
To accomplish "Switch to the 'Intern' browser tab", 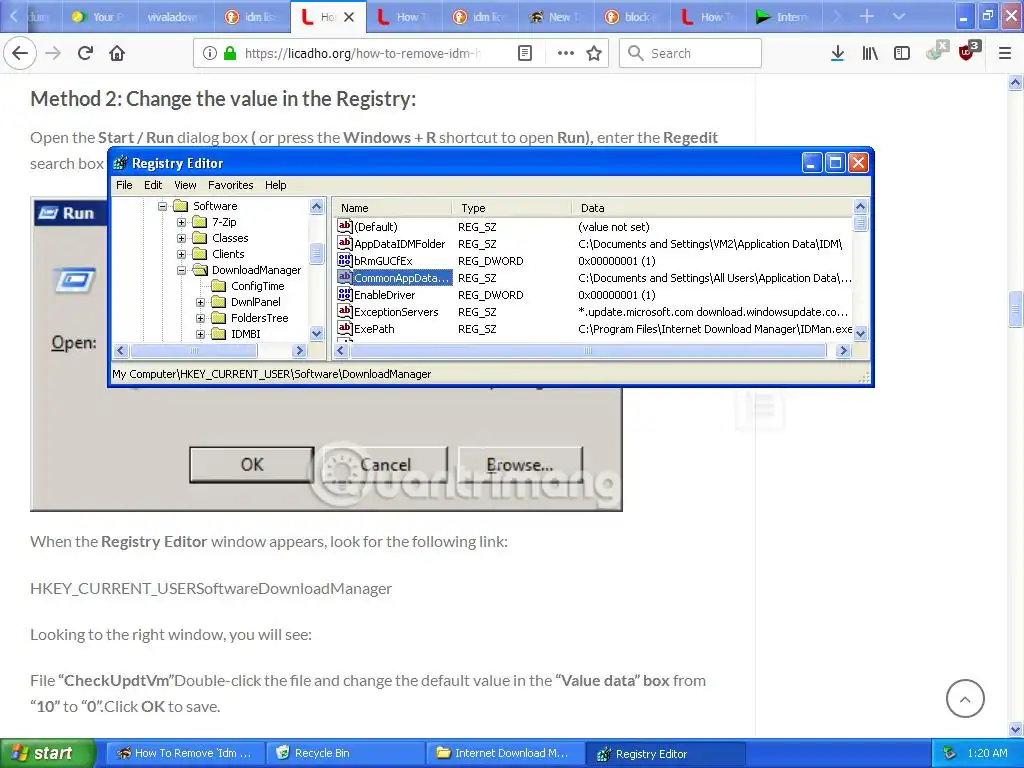I will (782, 17).
